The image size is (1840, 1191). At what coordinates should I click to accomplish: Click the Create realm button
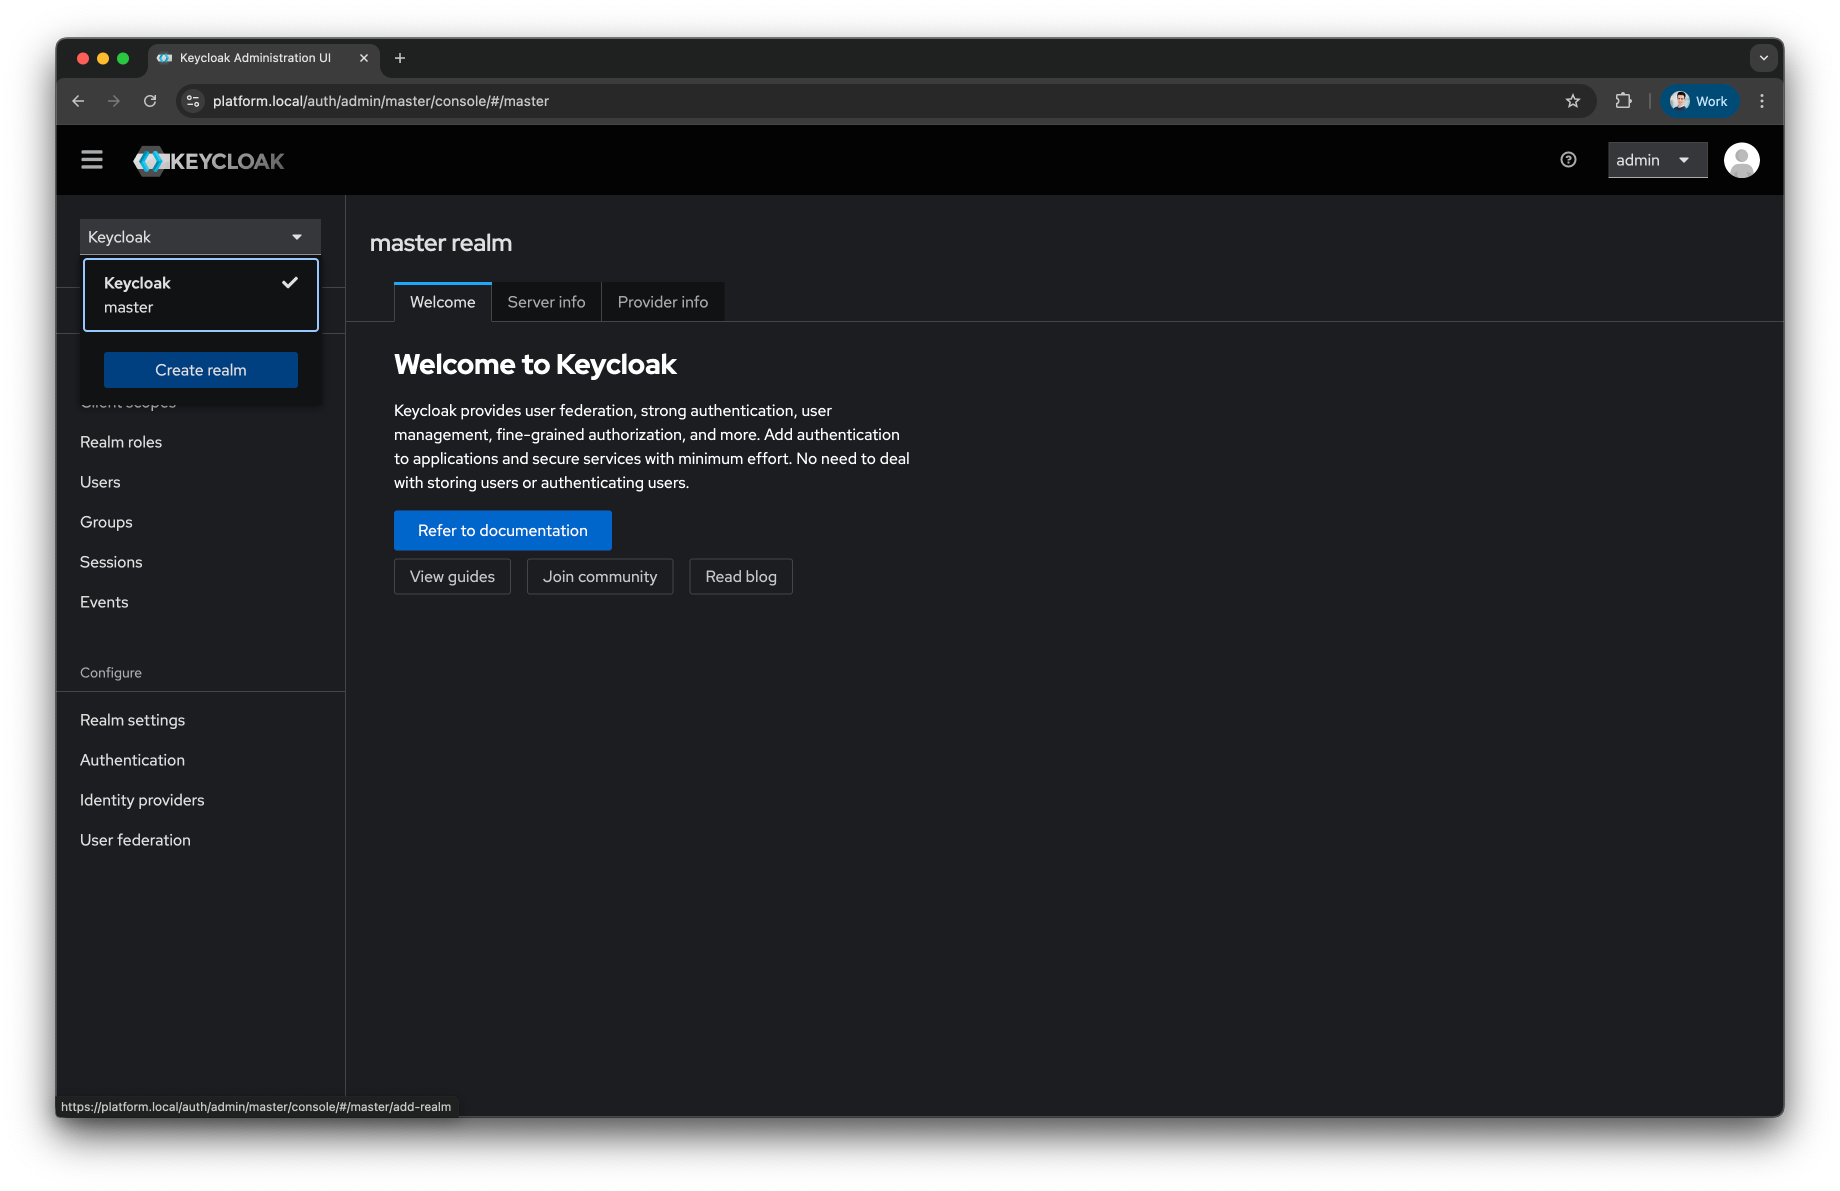tap(200, 369)
